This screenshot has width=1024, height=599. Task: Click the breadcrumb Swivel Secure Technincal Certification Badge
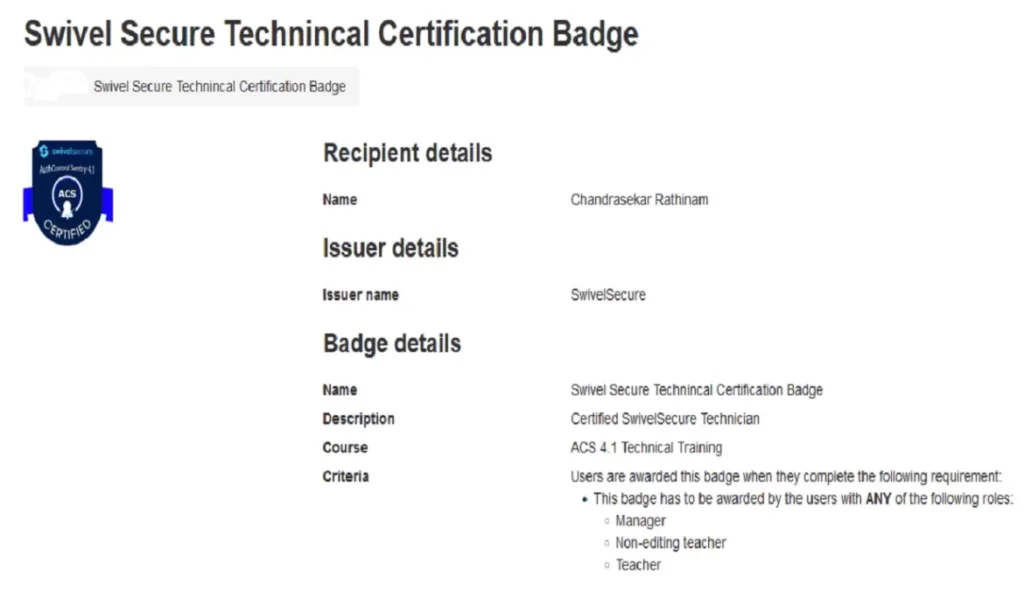[x=219, y=86]
